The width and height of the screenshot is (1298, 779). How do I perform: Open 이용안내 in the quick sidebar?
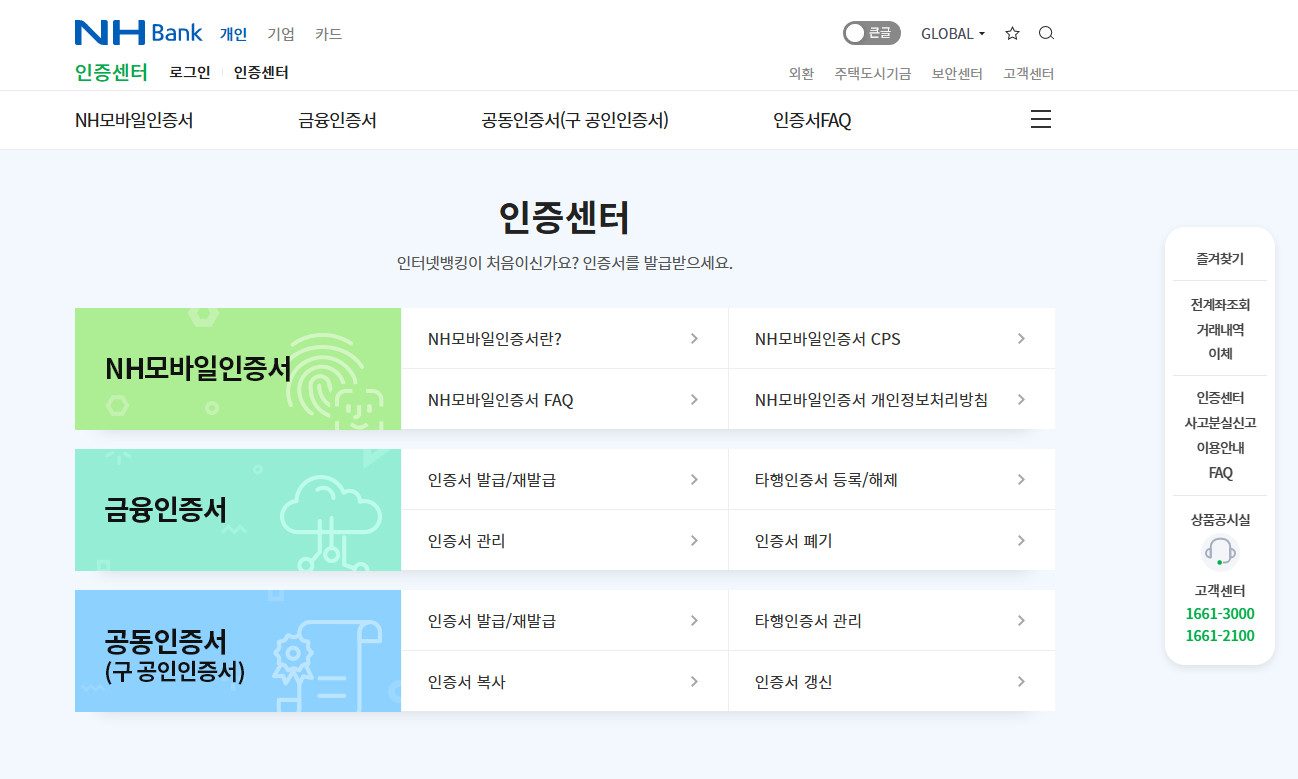coord(1220,447)
